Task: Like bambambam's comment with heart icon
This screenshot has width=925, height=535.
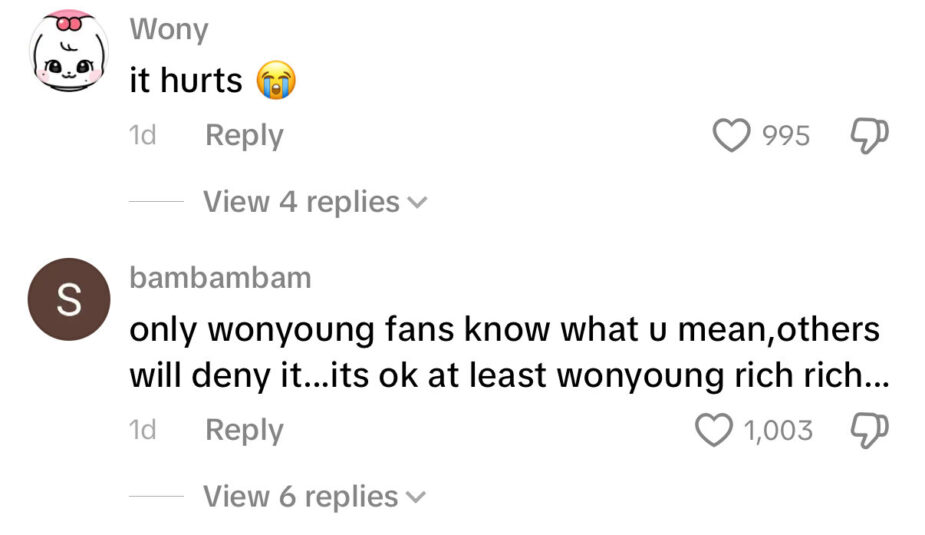Action: (714, 429)
